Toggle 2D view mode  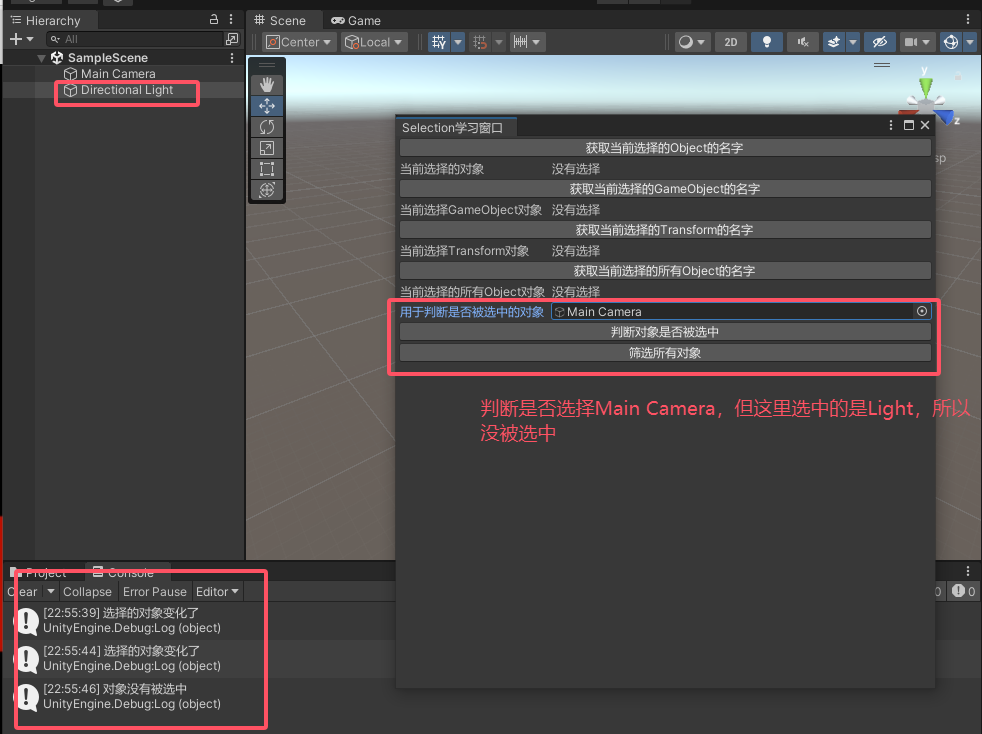point(731,42)
